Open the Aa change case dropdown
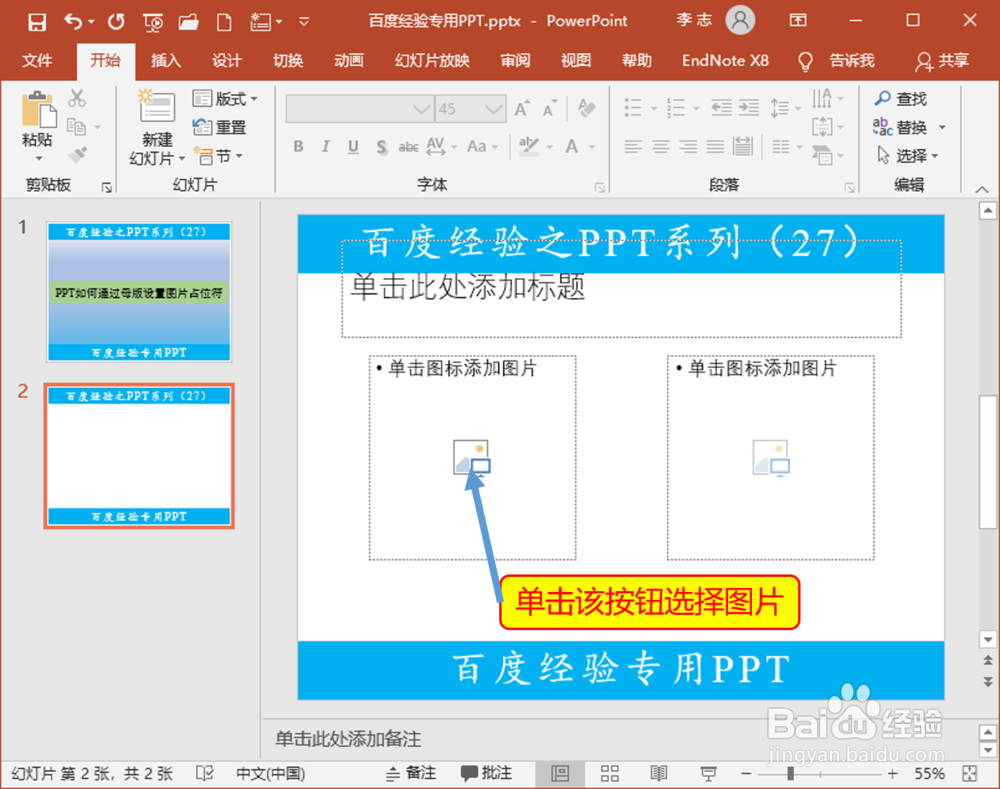 (482, 147)
